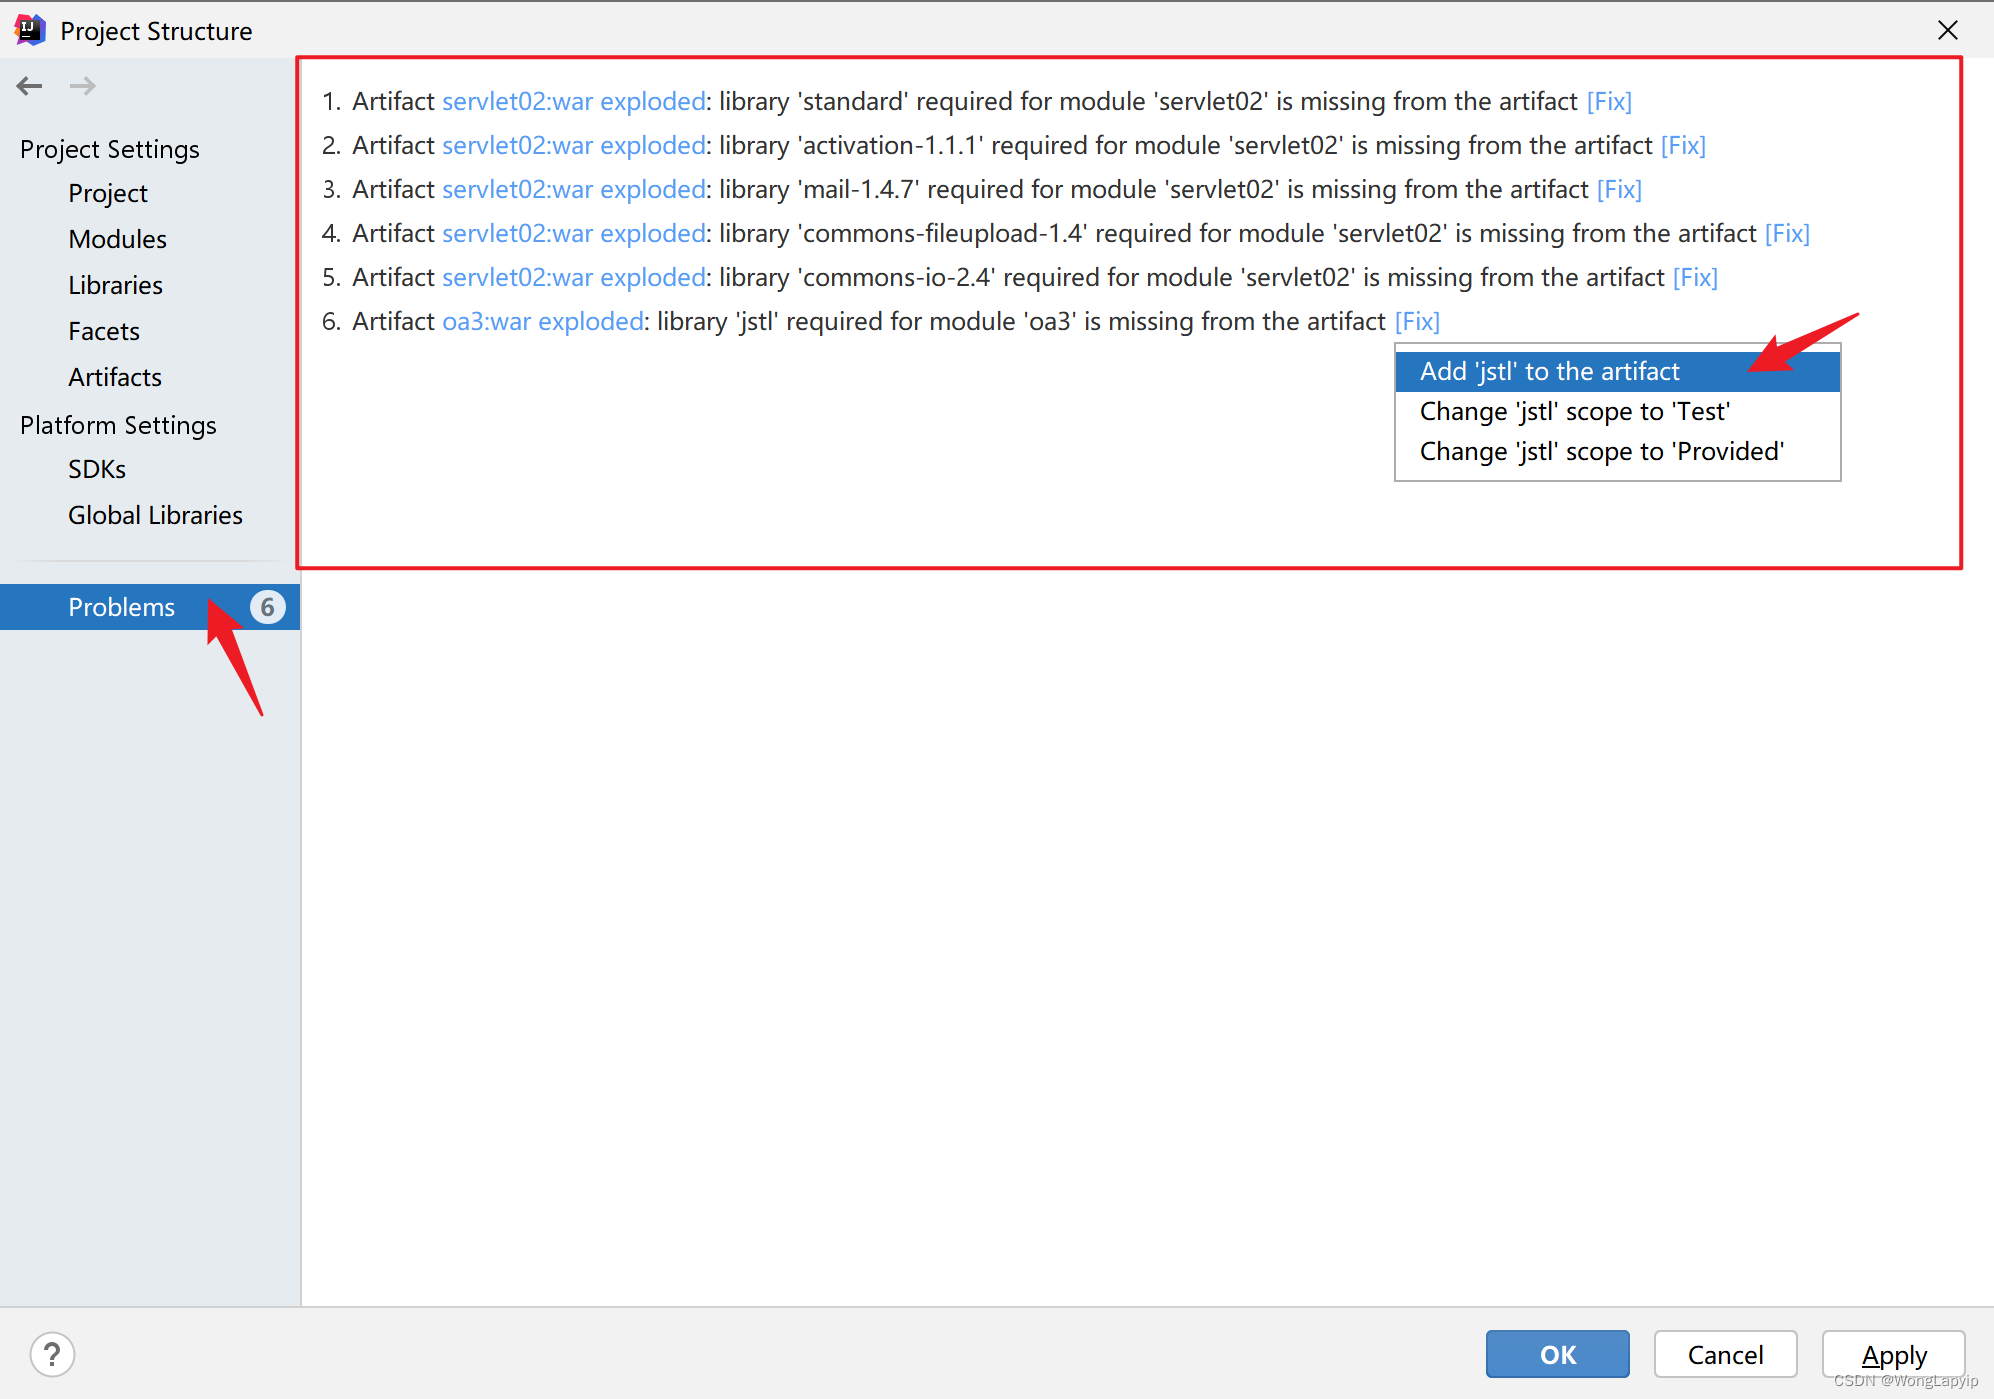The width and height of the screenshot is (1994, 1399).
Task: Open the help question mark icon
Action: pos(52,1355)
